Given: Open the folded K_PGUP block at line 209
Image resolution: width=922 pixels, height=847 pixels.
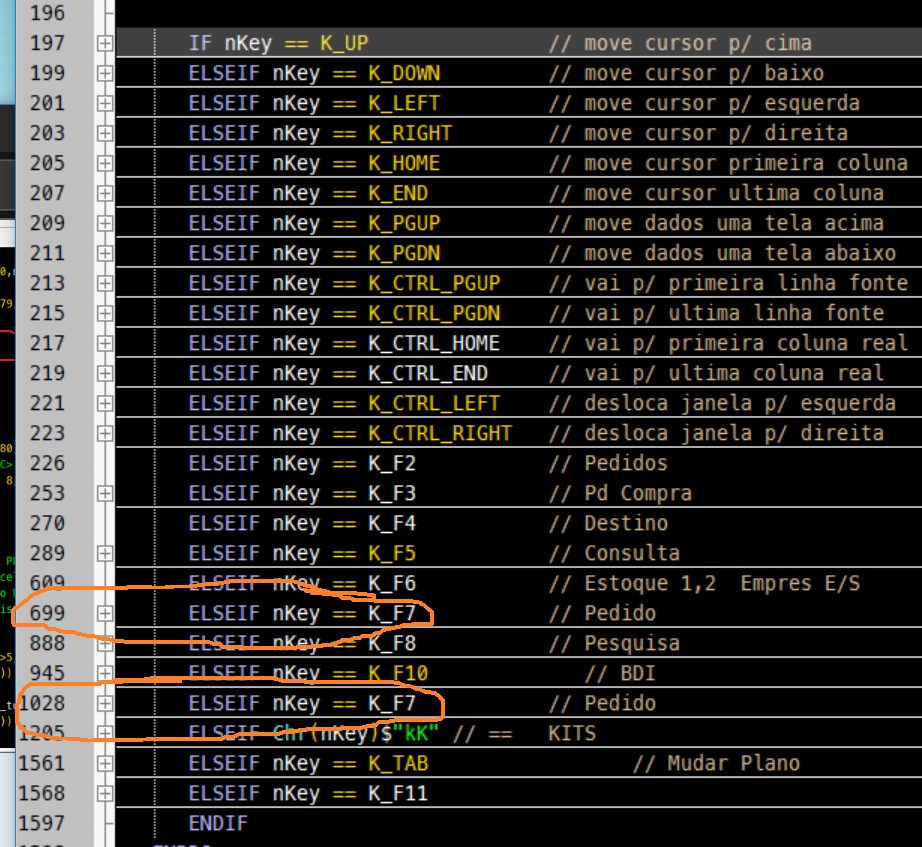Looking at the screenshot, I should [x=104, y=223].
